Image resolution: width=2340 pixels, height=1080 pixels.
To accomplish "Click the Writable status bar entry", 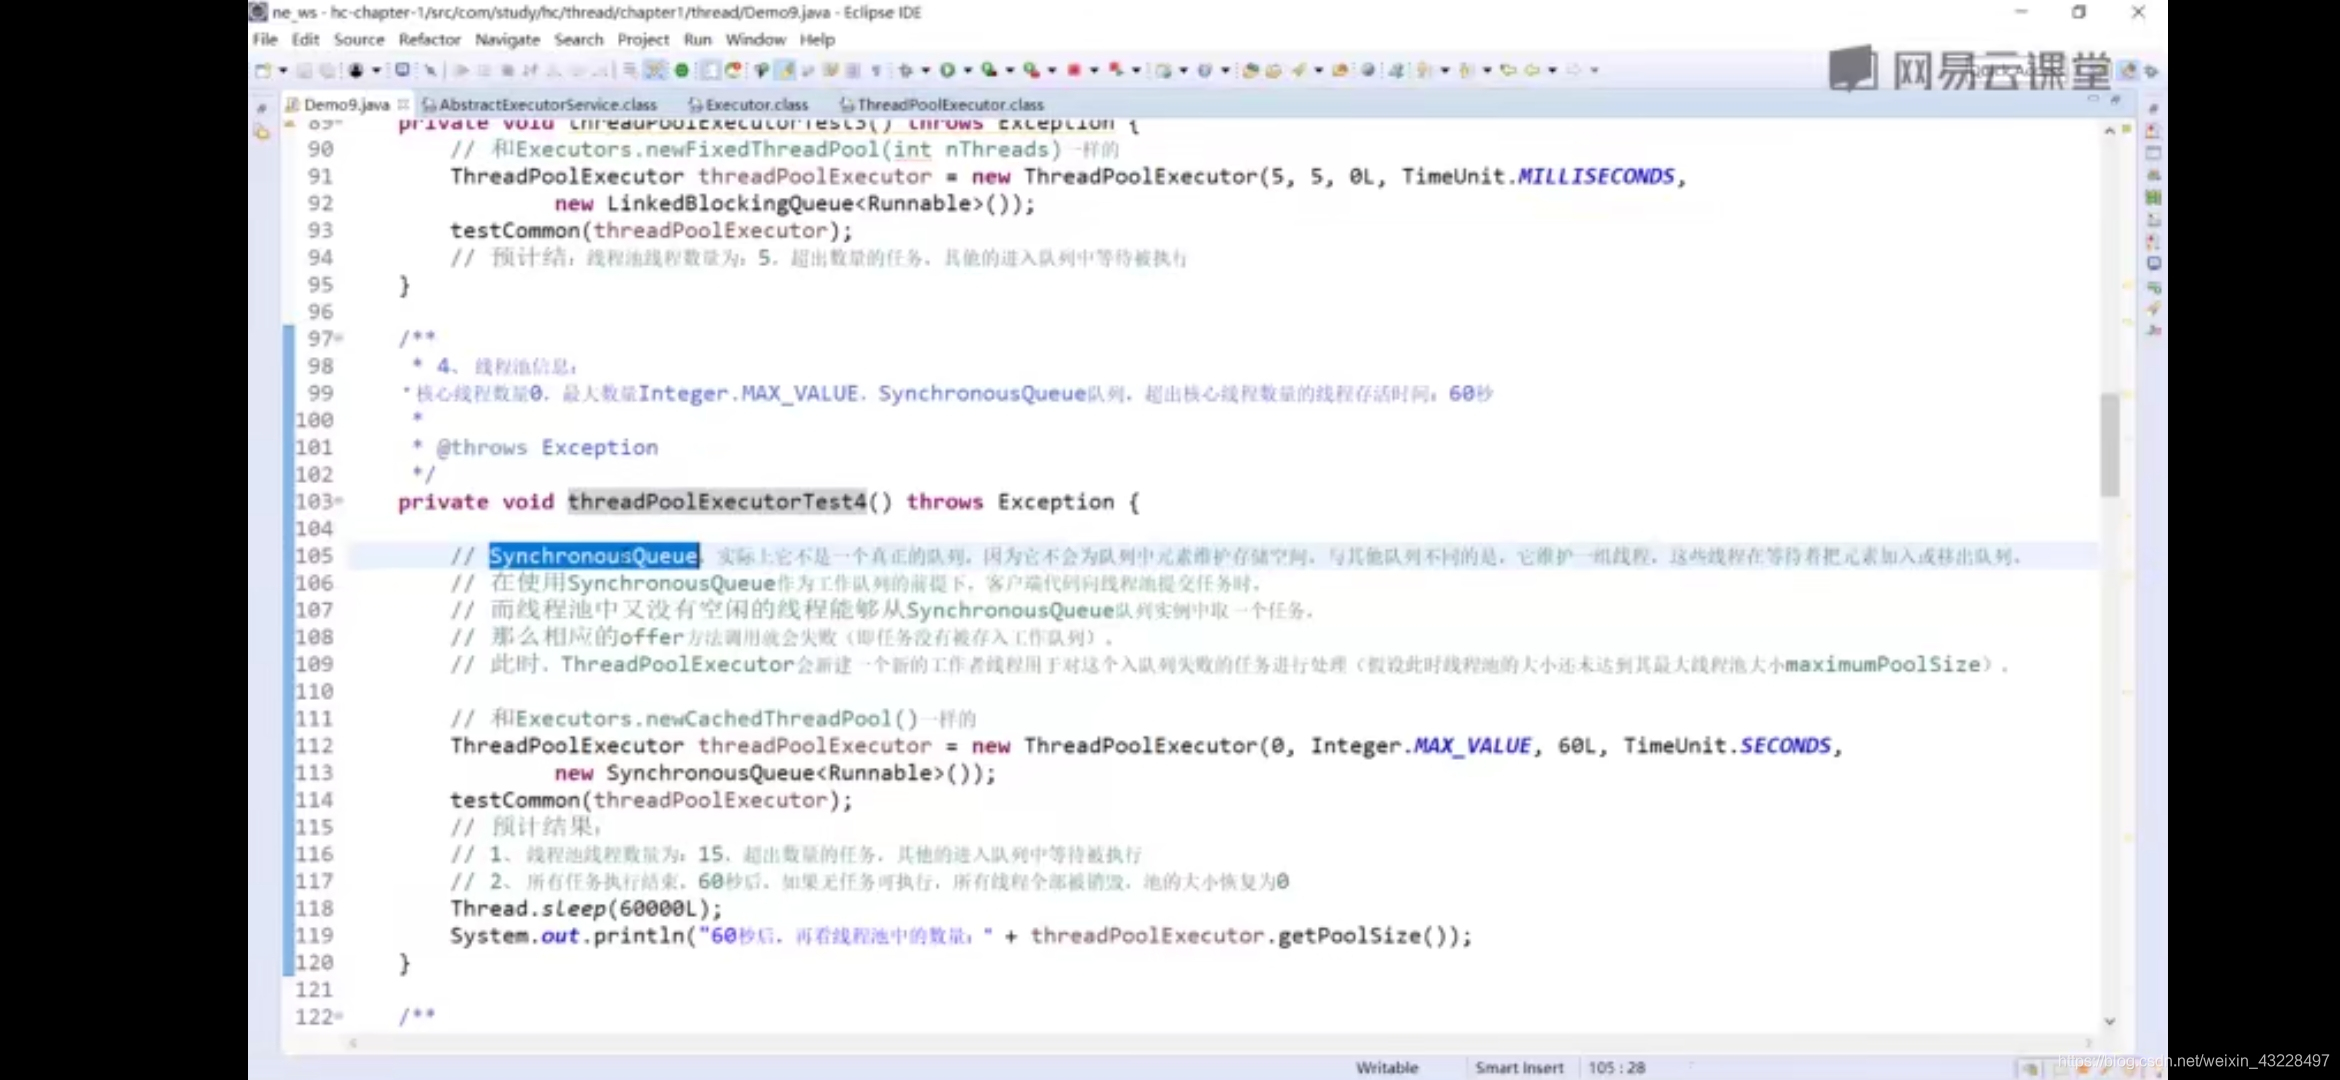I will click(x=1387, y=1067).
